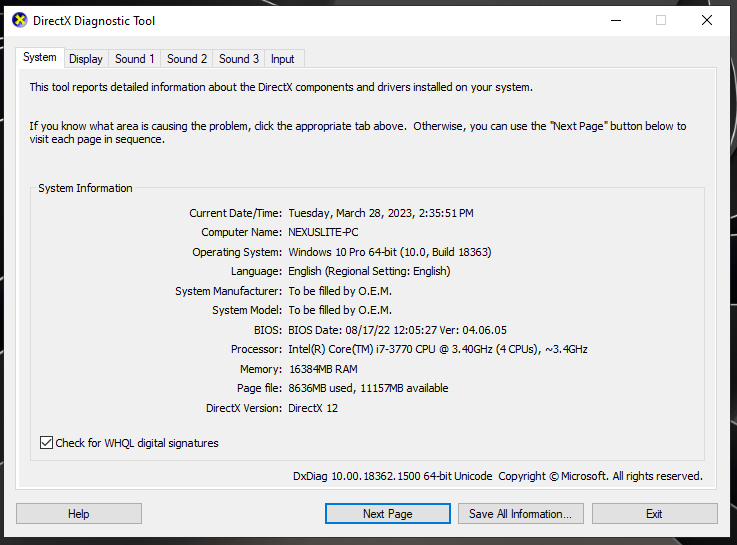Image resolution: width=737 pixels, height=545 pixels.
Task: Click the Next Page button
Action: click(x=387, y=514)
